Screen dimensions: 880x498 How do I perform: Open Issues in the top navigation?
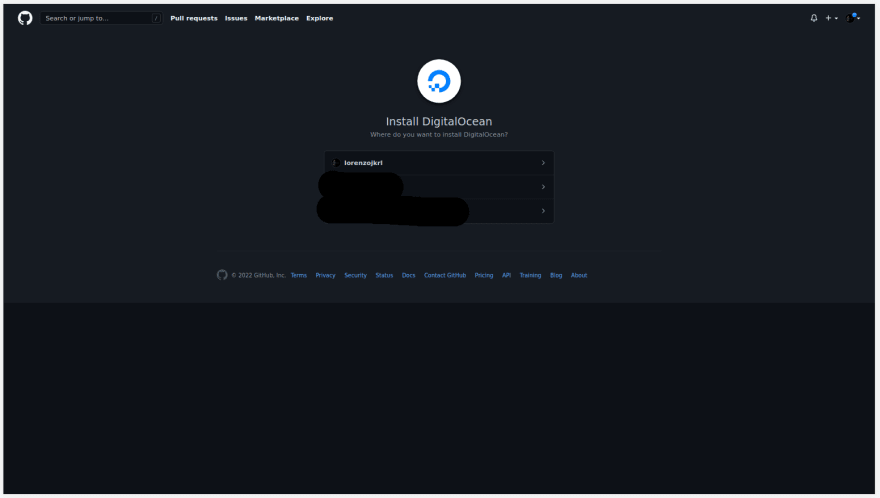[236, 19]
